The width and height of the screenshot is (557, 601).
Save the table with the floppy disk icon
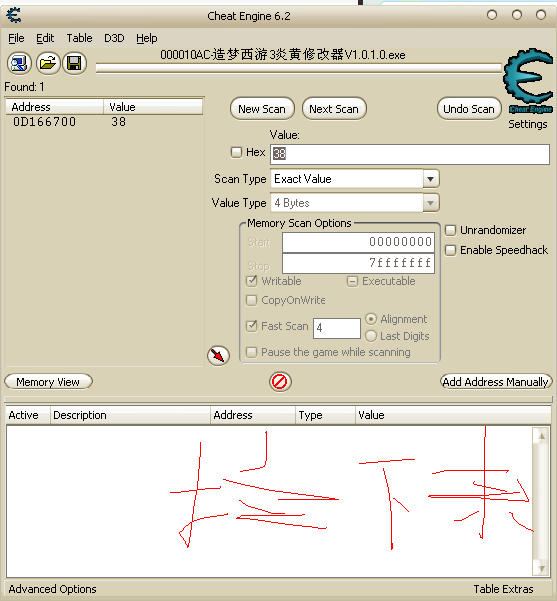click(74, 63)
